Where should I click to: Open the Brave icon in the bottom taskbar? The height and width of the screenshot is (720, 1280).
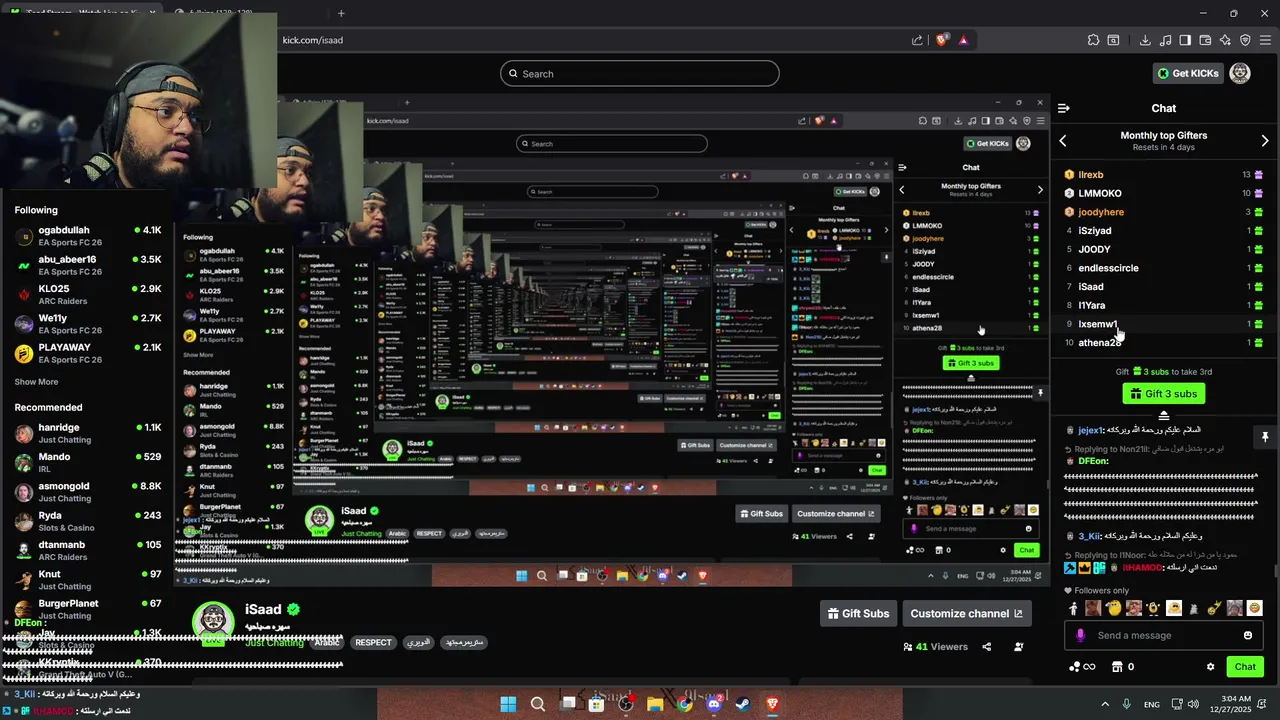click(x=772, y=704)
